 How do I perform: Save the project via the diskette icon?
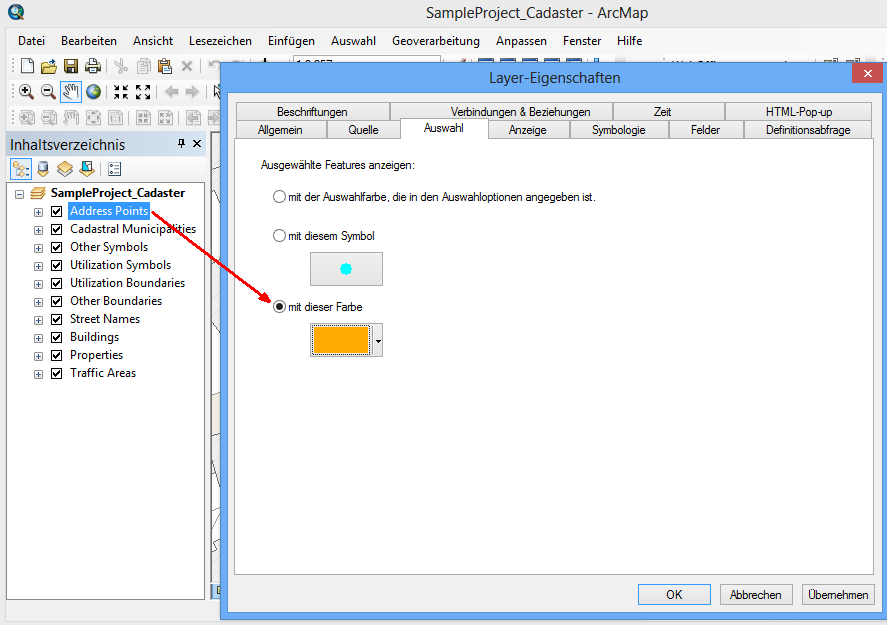[70, 65]
